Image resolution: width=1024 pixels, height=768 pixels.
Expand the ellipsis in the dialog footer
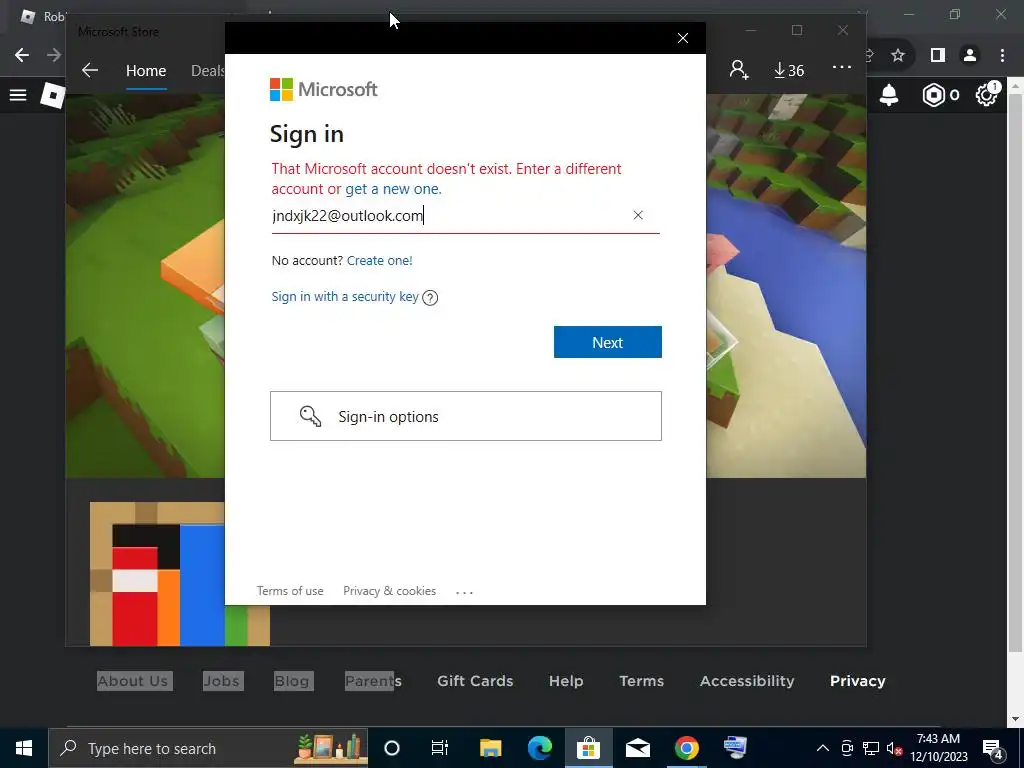pos(464,592)
